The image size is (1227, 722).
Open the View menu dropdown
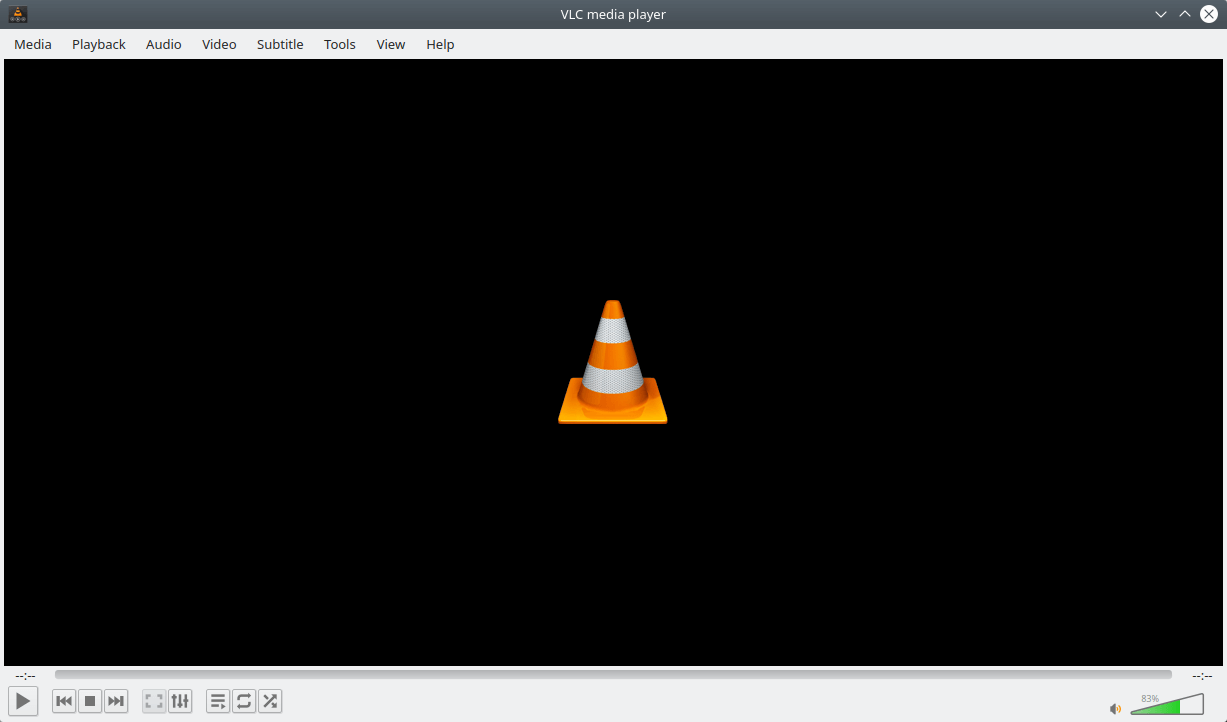tap(390, 44)
